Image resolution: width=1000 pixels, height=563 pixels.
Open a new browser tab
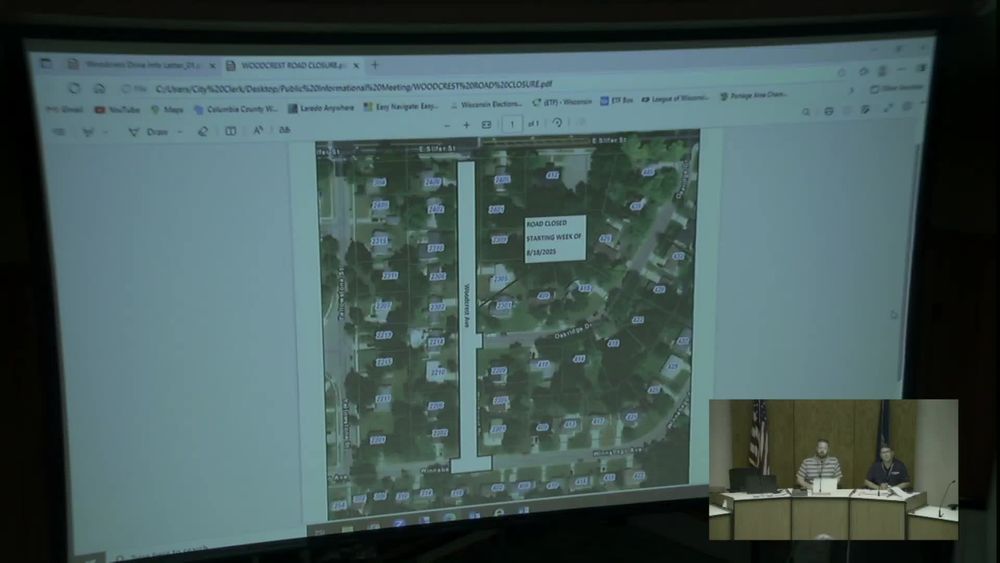click(x=375, y=64)
